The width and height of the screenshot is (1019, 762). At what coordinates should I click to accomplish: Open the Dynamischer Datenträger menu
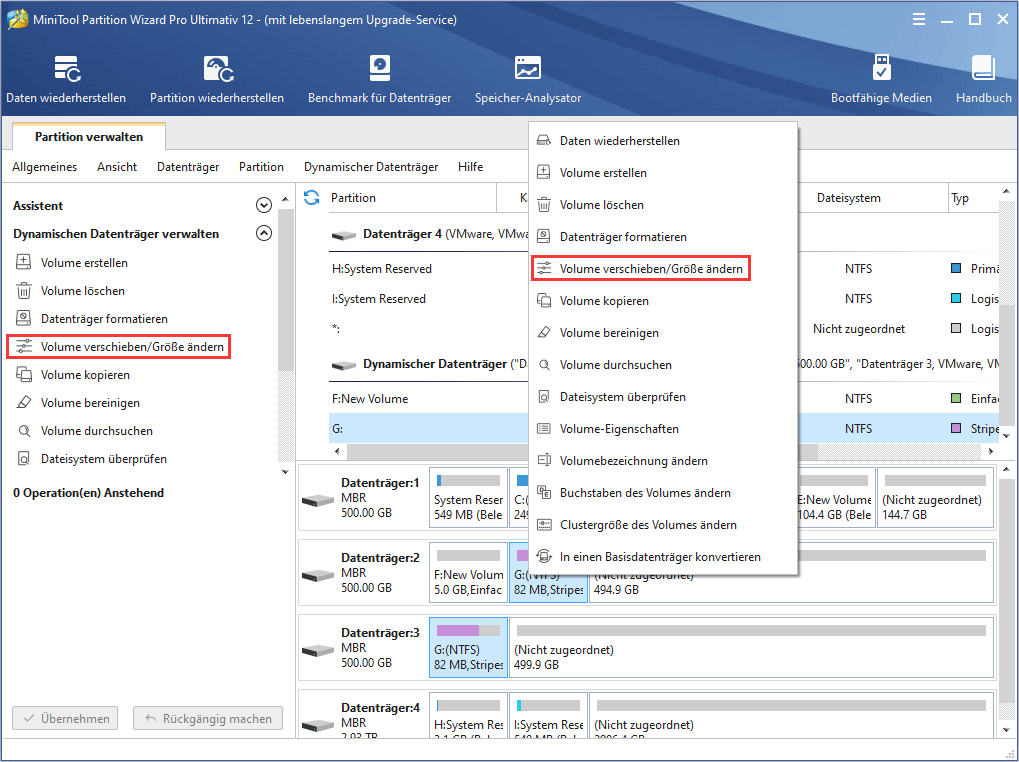coord(371,167)
